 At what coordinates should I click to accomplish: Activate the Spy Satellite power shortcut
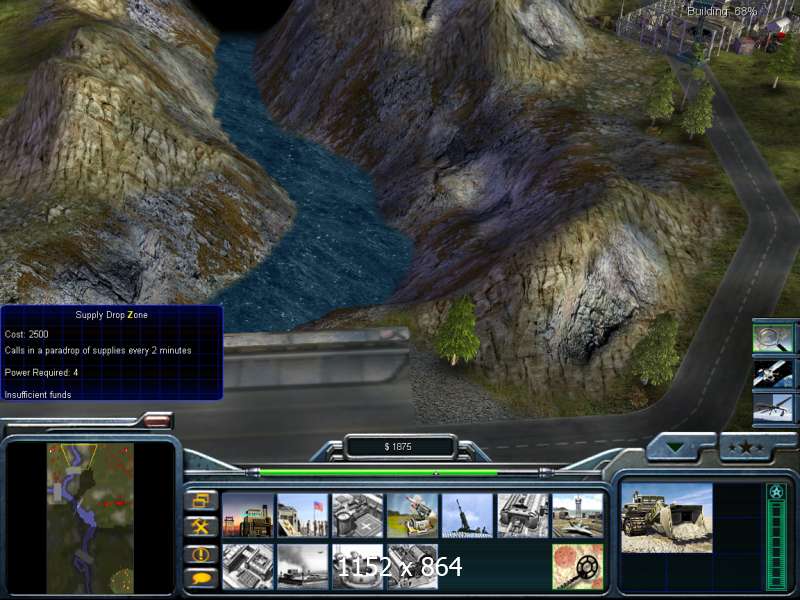pos(773,374)
